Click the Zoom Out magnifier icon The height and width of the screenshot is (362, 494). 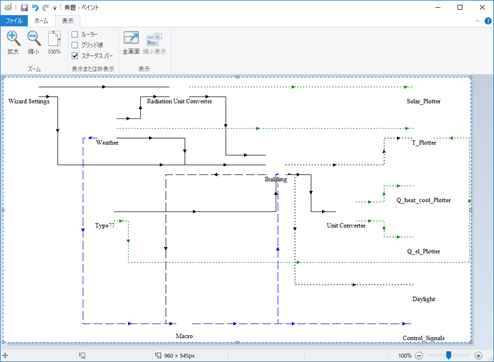34,39
